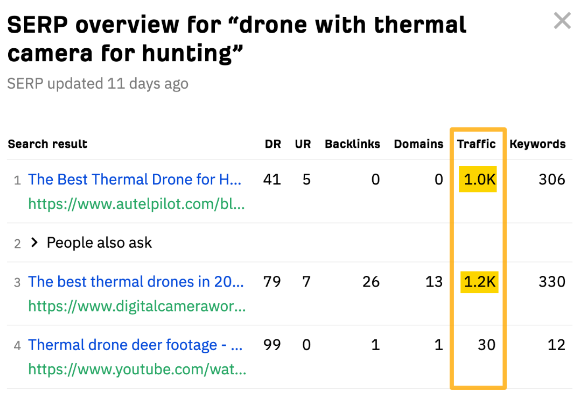Click the 306 keywords value
Image resolution: width=588 pixels, height=395 pixels.
coord(552,179)
